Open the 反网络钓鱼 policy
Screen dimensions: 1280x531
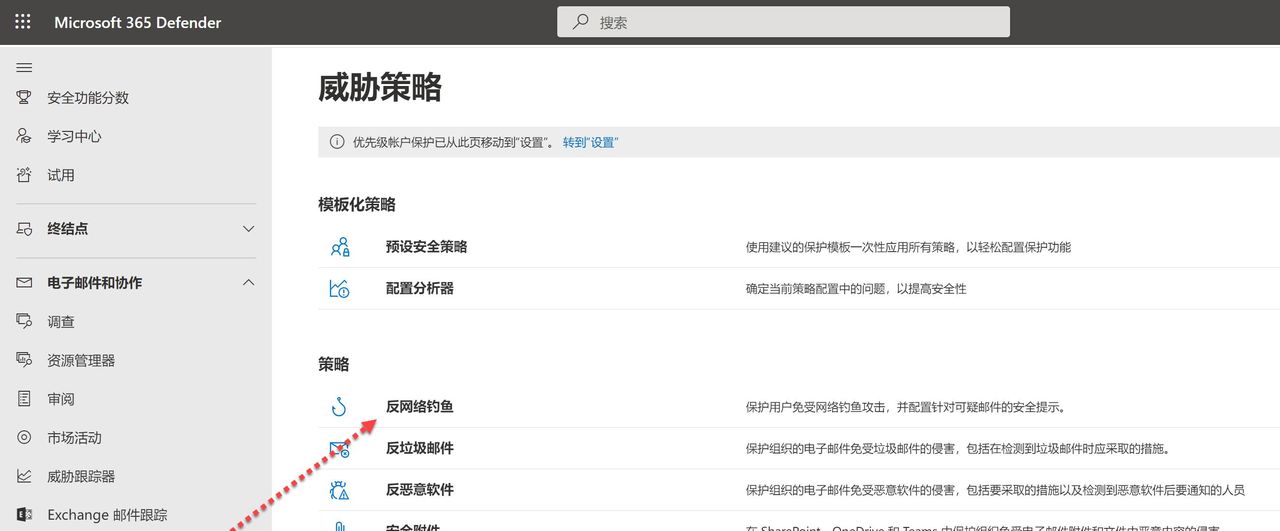pyautogui.click(x=420, y=407)
